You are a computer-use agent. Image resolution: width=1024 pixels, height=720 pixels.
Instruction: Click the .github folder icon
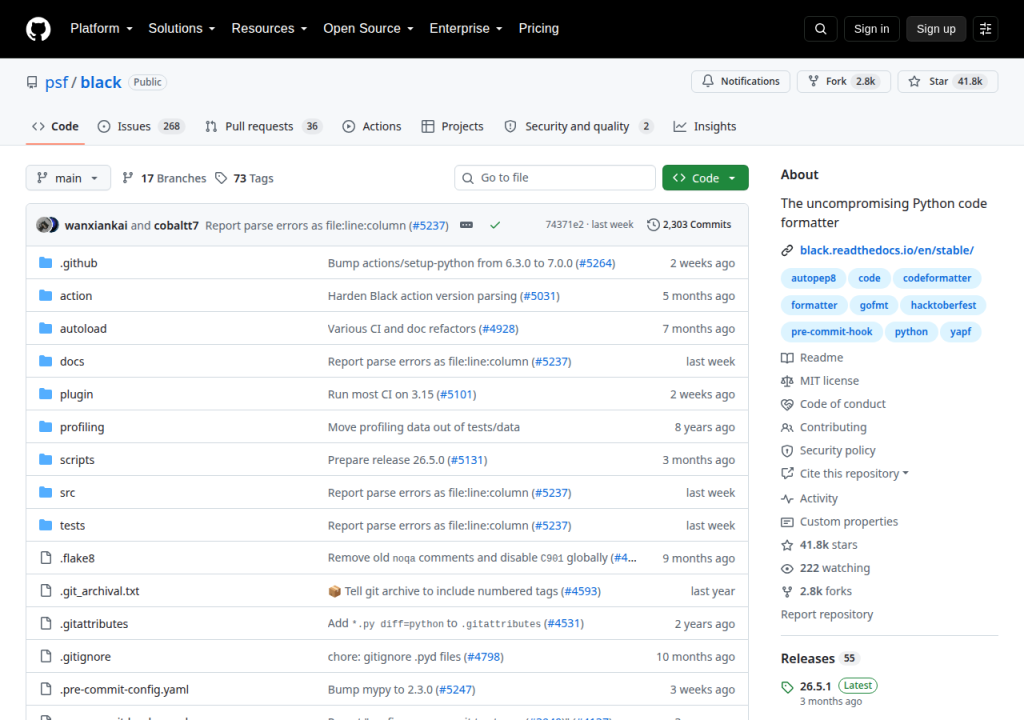coord(45,263)
